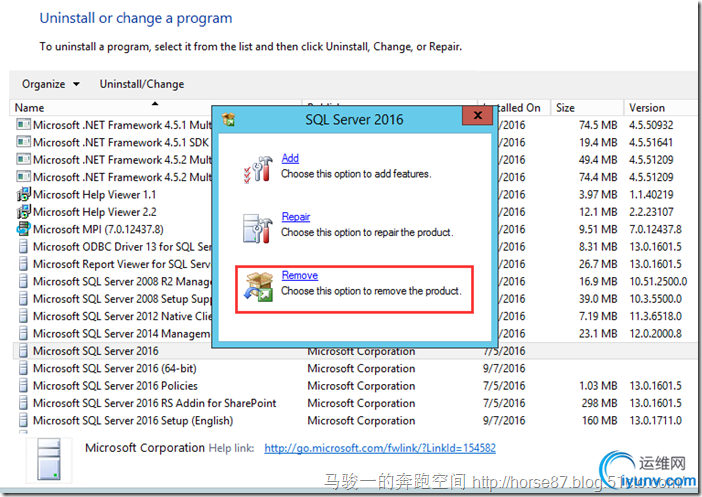Select Microsoft Report Viewer for SQL Server entry

click(122, 265)
